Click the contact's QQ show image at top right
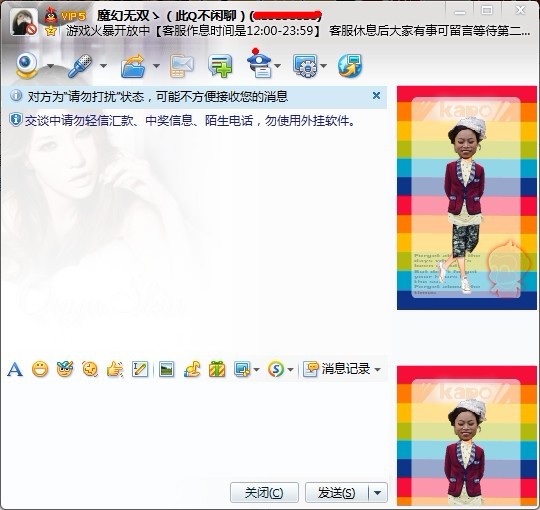The image size is (540, 510). click(x=467, y=198)
